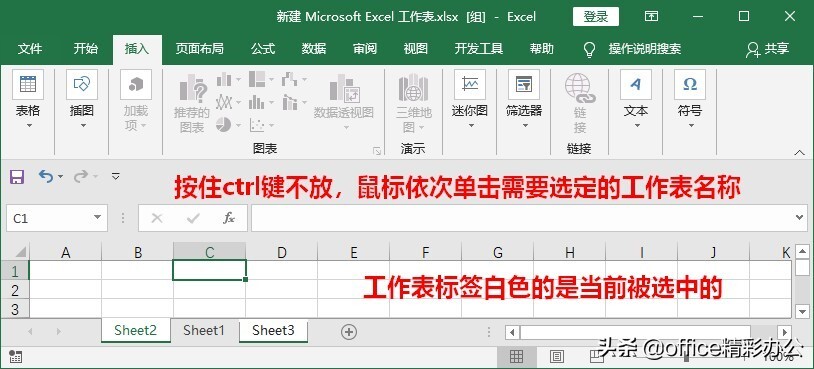Screen dimensions: 814x369
Task: Expand the formula bar
Action: click(800, 217)
